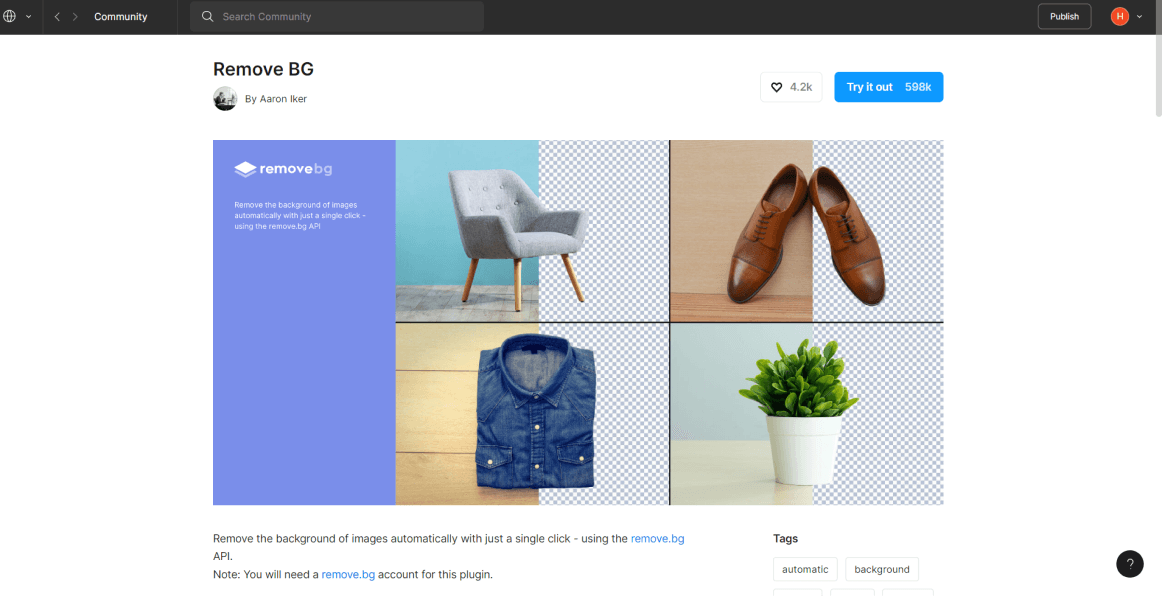Click the Publish button
The image size is (1162, 596).
pos(1064,16)
